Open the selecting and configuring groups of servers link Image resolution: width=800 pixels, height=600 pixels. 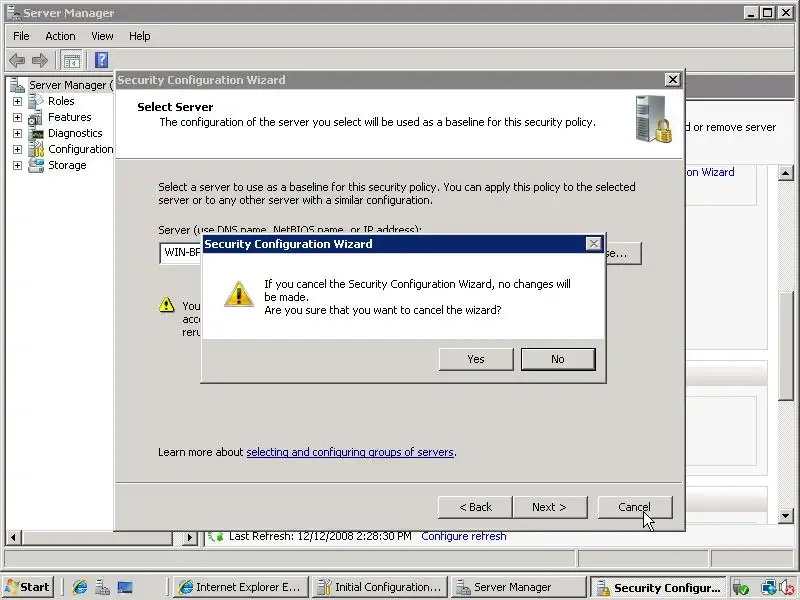350,452
